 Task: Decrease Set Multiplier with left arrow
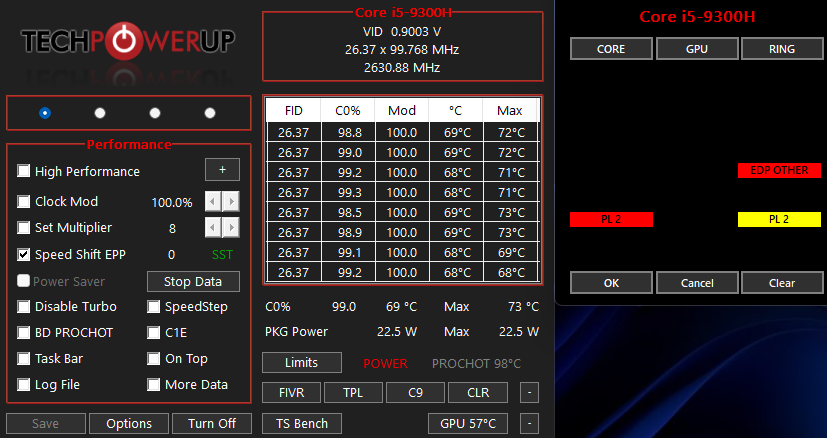(213, 228)
